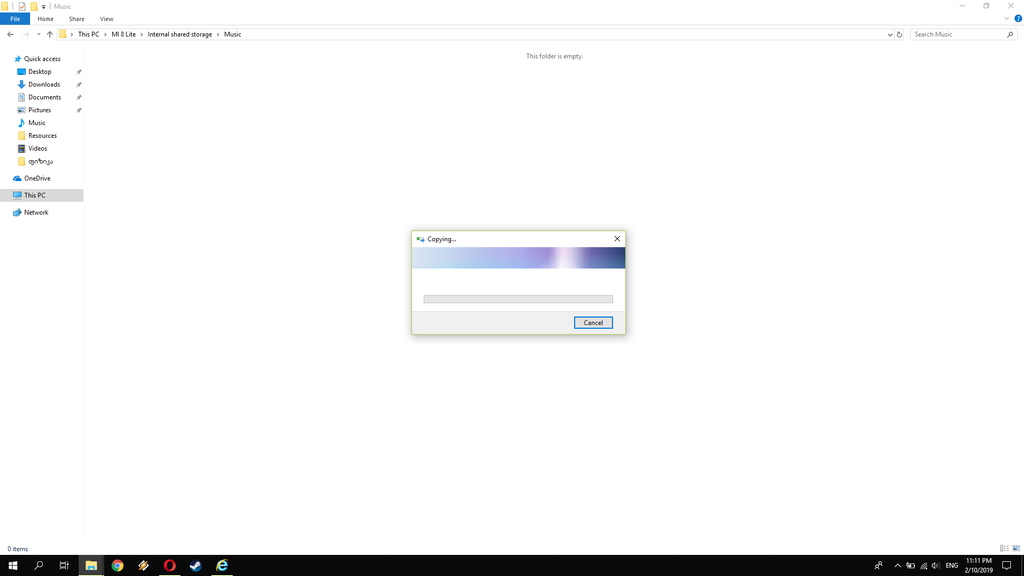
Task: Click File Explorer taskbar icon
Action: point(91,566)
